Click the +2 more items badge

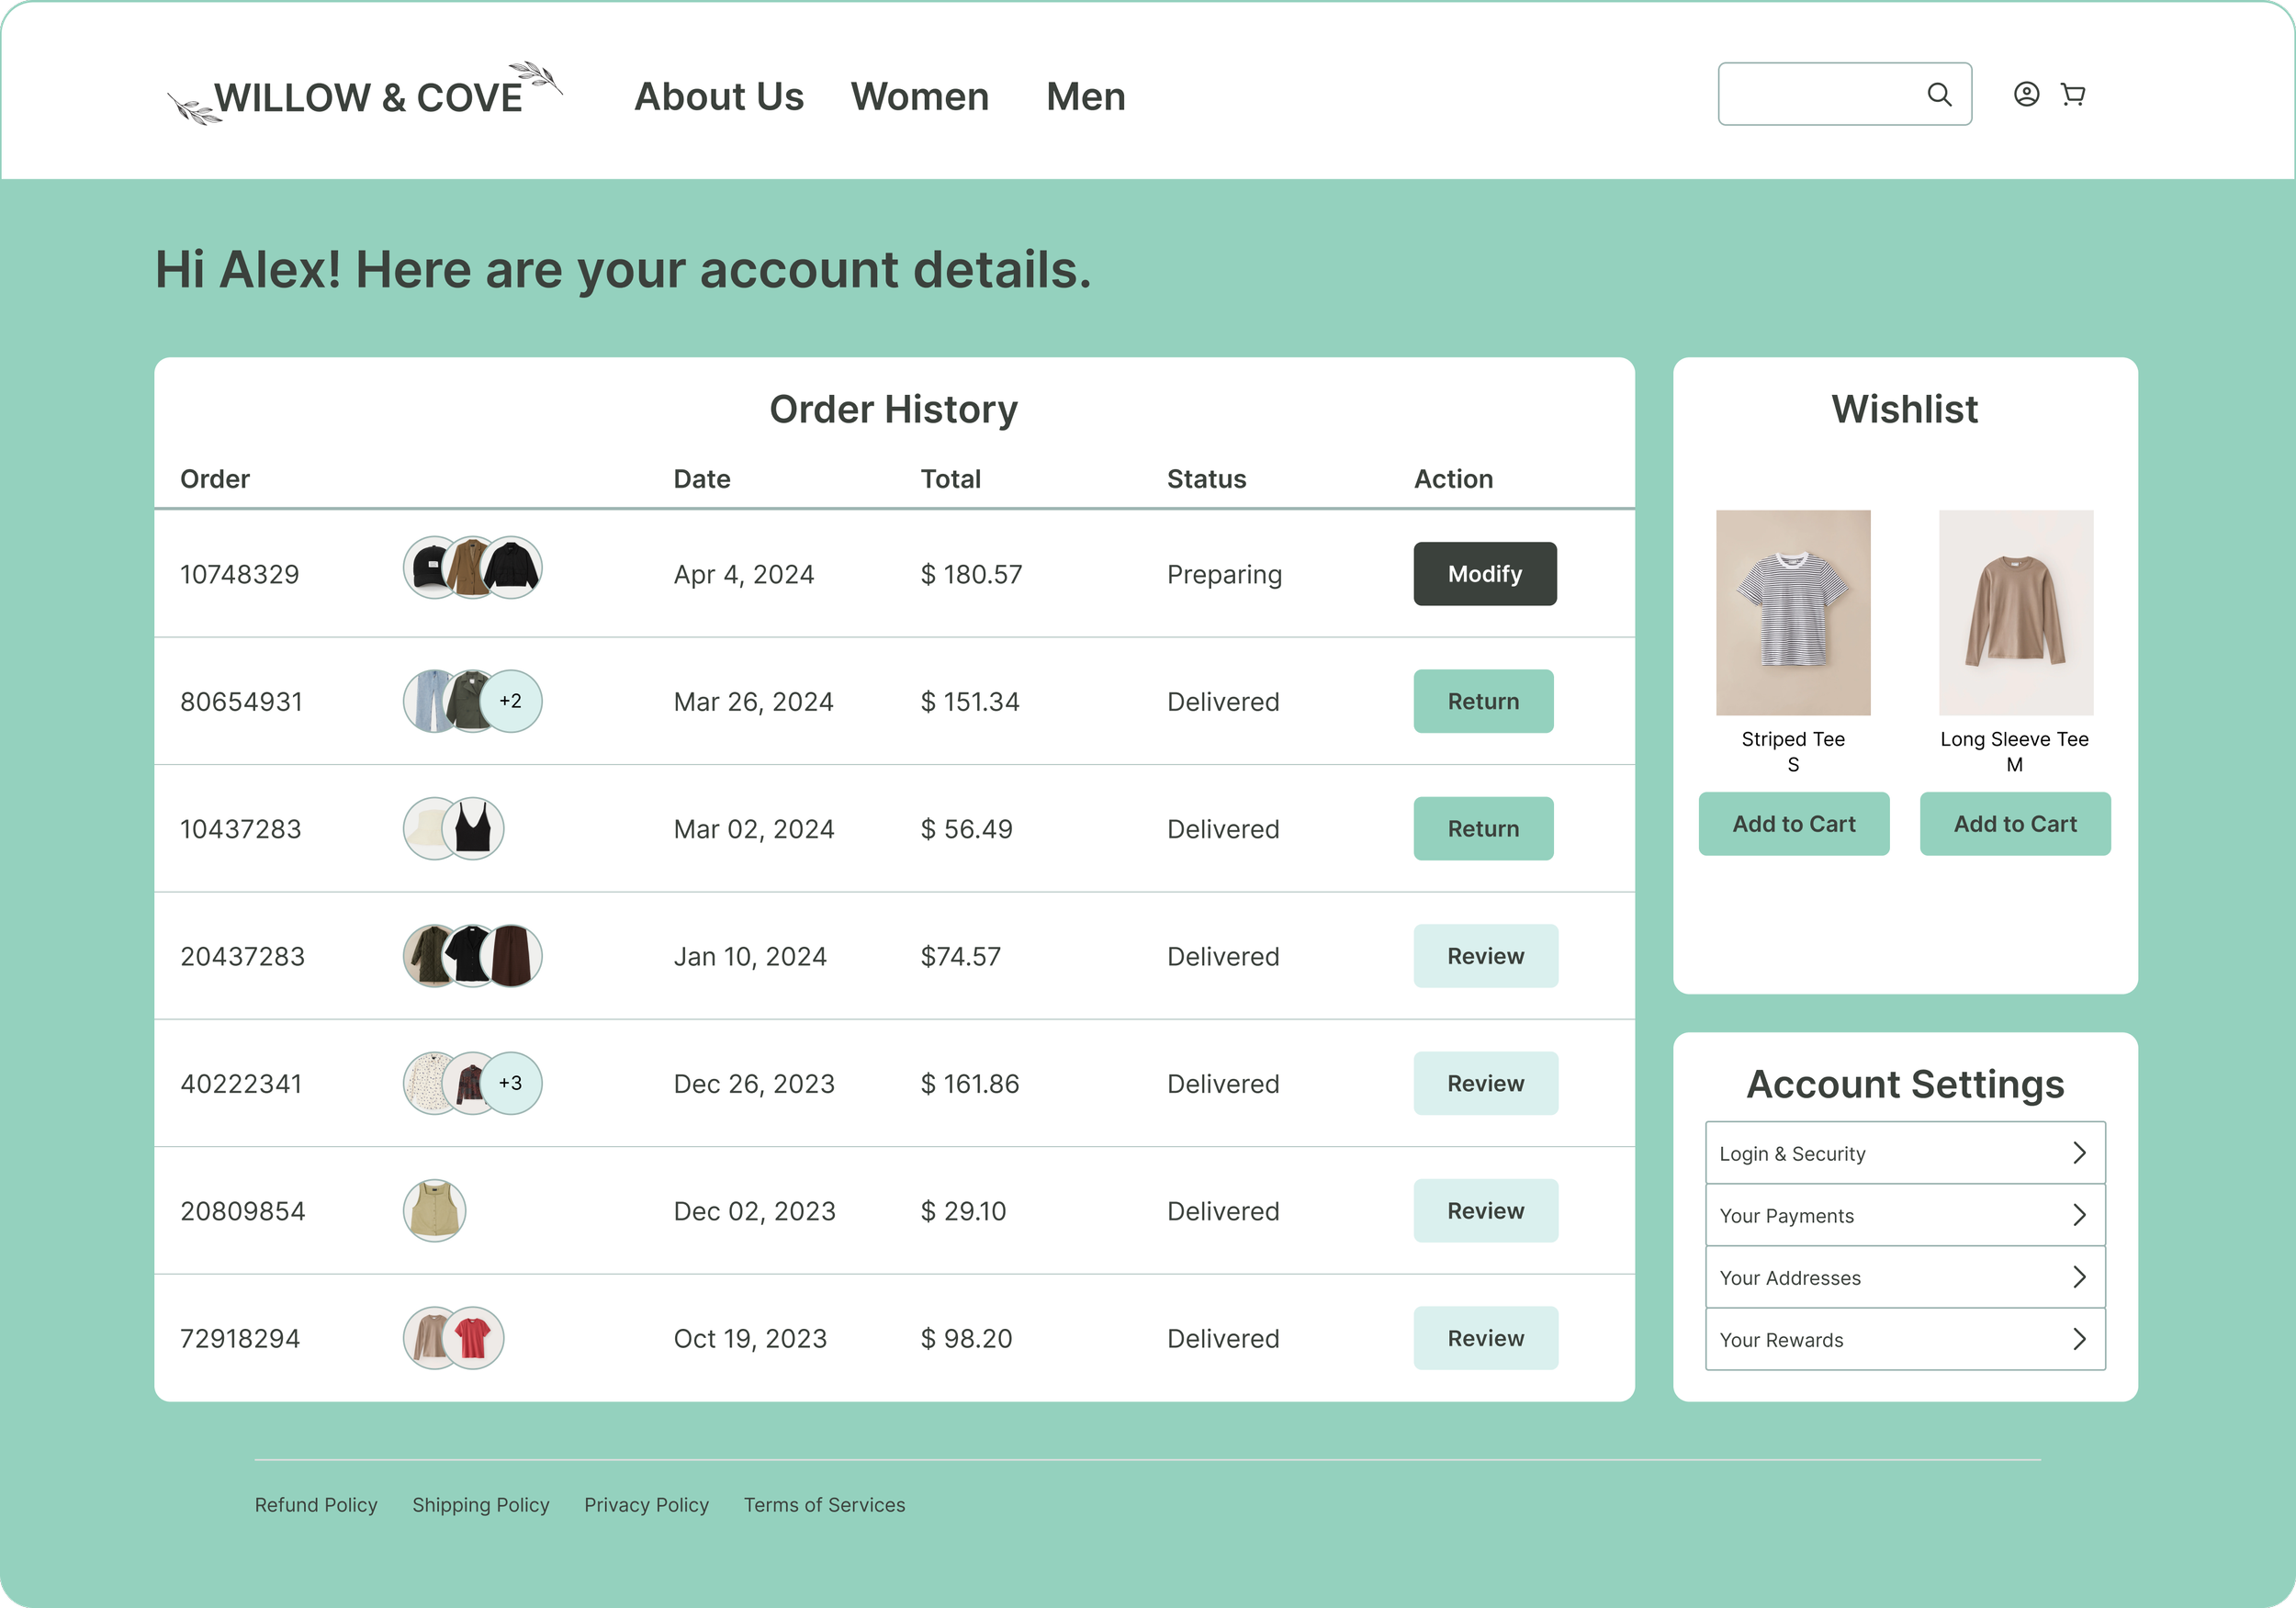[511, 701]
